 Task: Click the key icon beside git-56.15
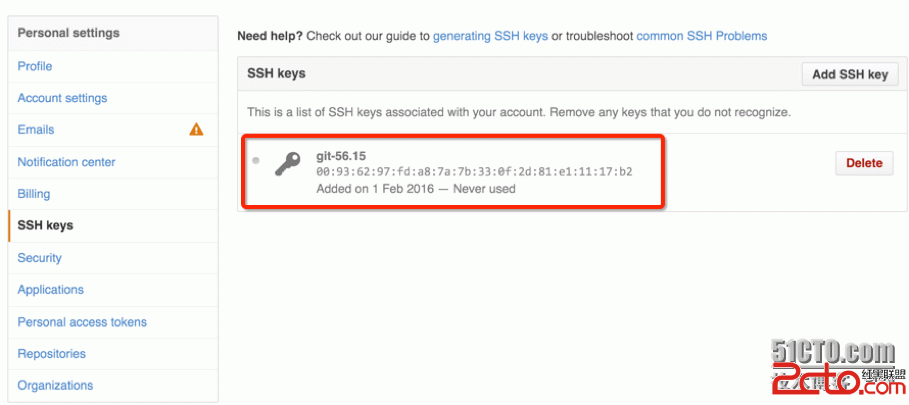tap(288, 164)
